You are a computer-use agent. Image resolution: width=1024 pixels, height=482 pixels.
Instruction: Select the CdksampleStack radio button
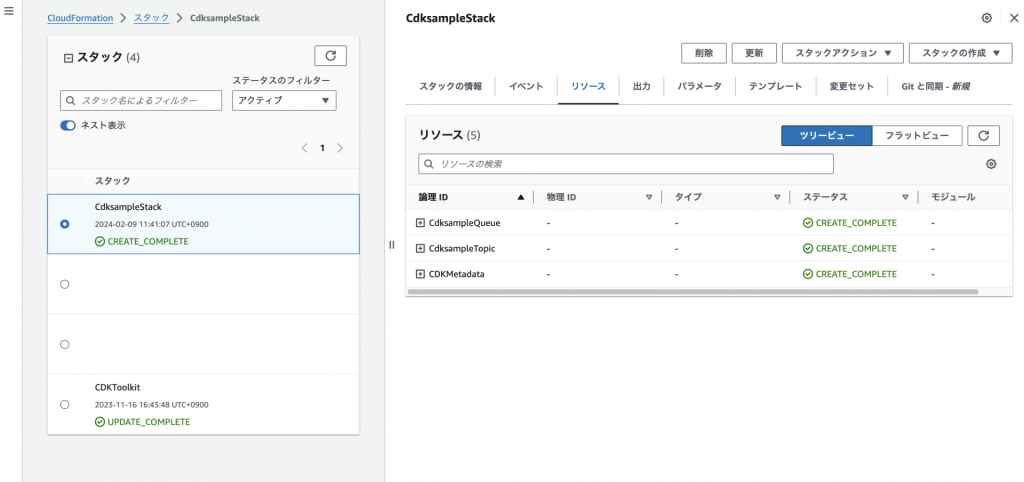tap(65, 224)
